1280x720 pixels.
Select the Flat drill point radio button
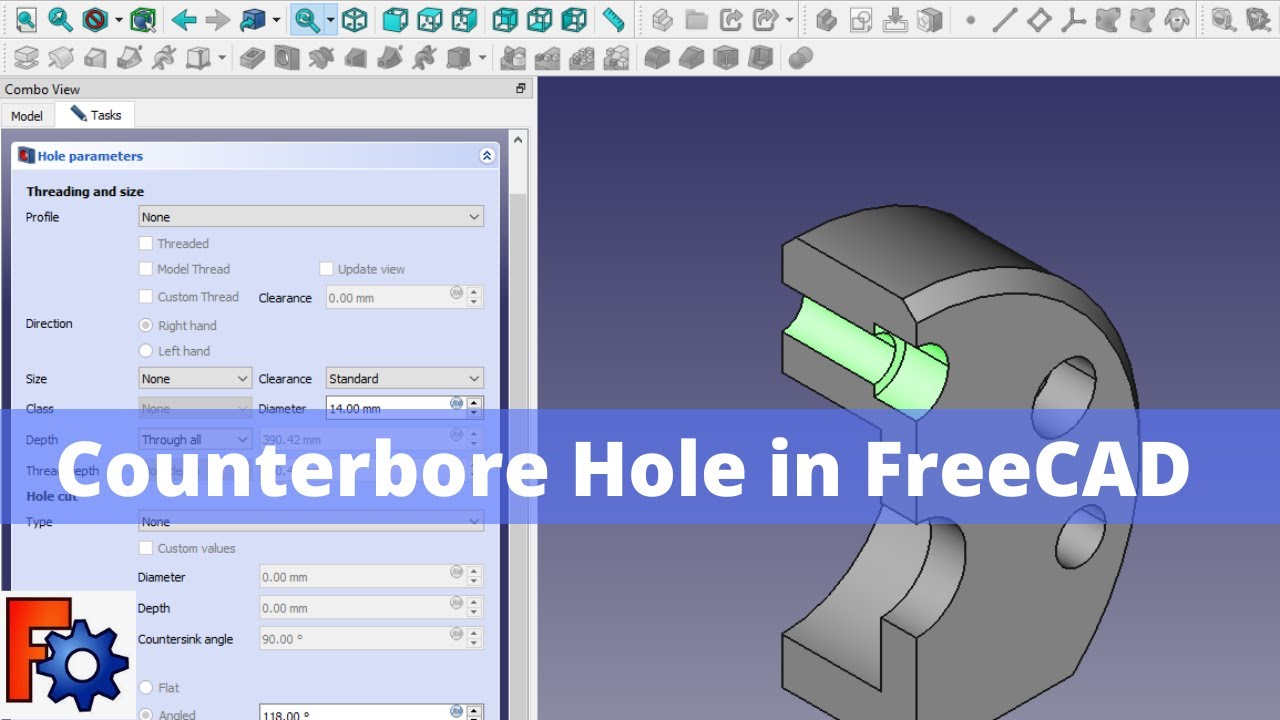click(x=146, y=688)
